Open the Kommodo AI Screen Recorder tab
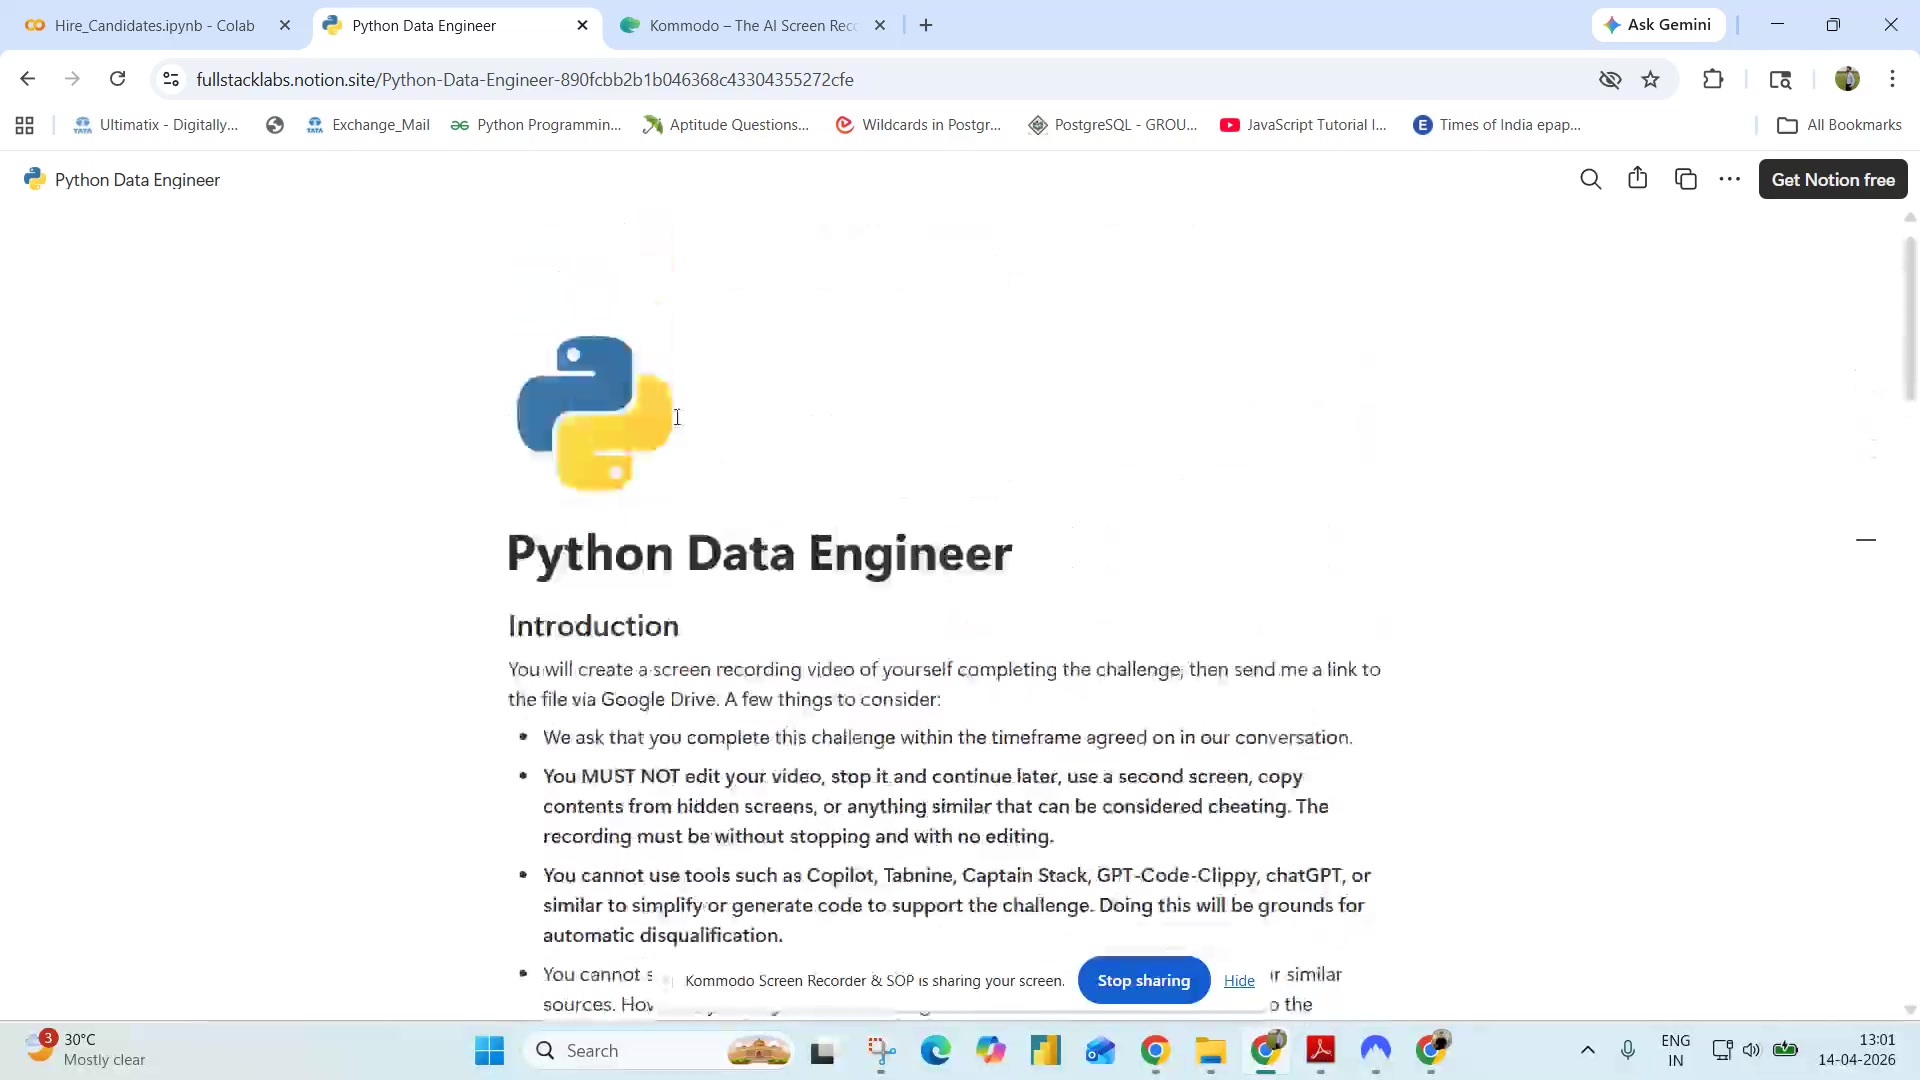 click(x=752, y=25)
